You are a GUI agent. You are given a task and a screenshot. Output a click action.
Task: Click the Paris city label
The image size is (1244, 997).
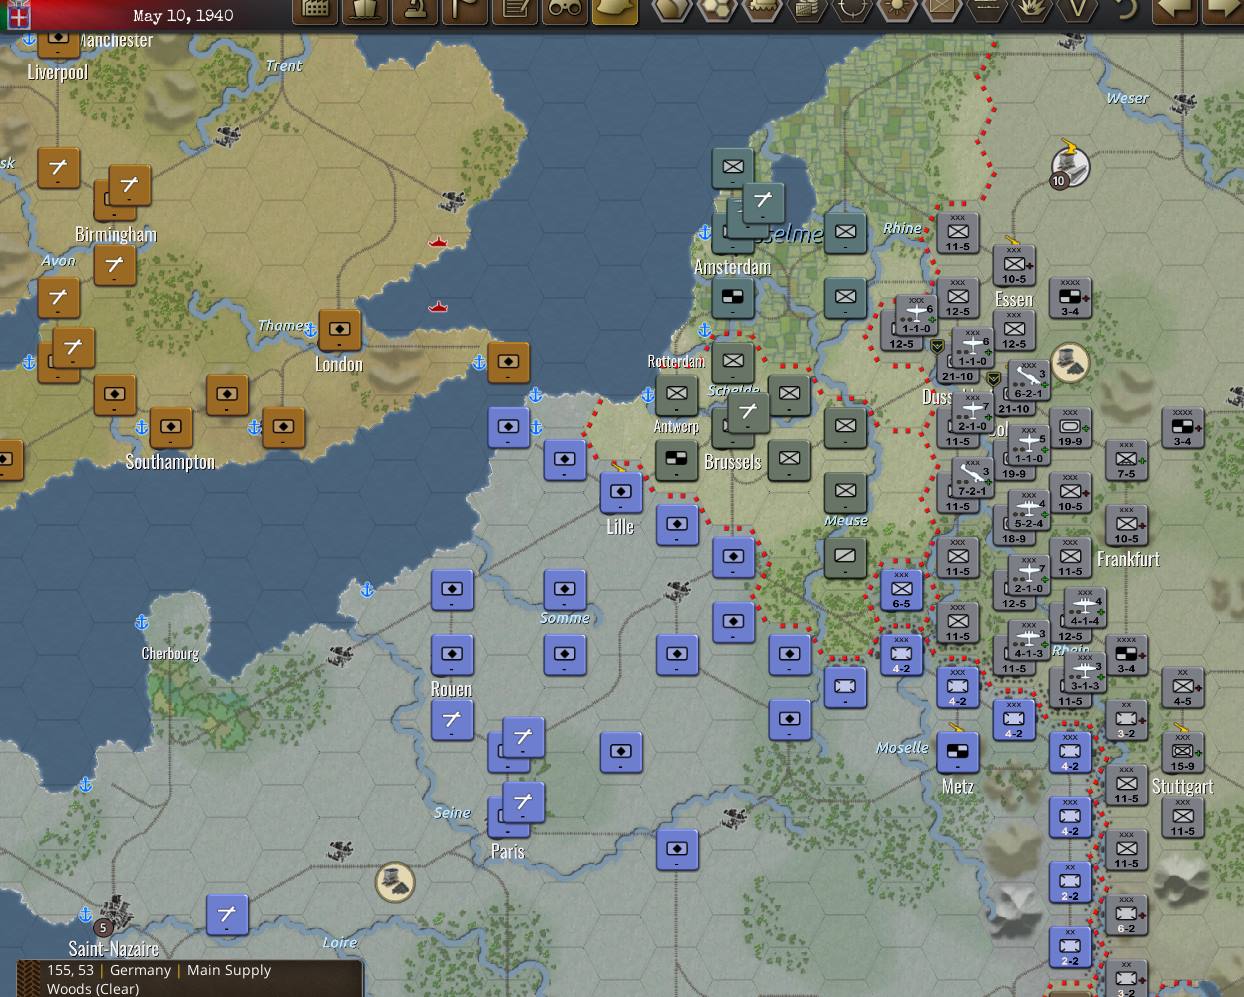[508, 852]
